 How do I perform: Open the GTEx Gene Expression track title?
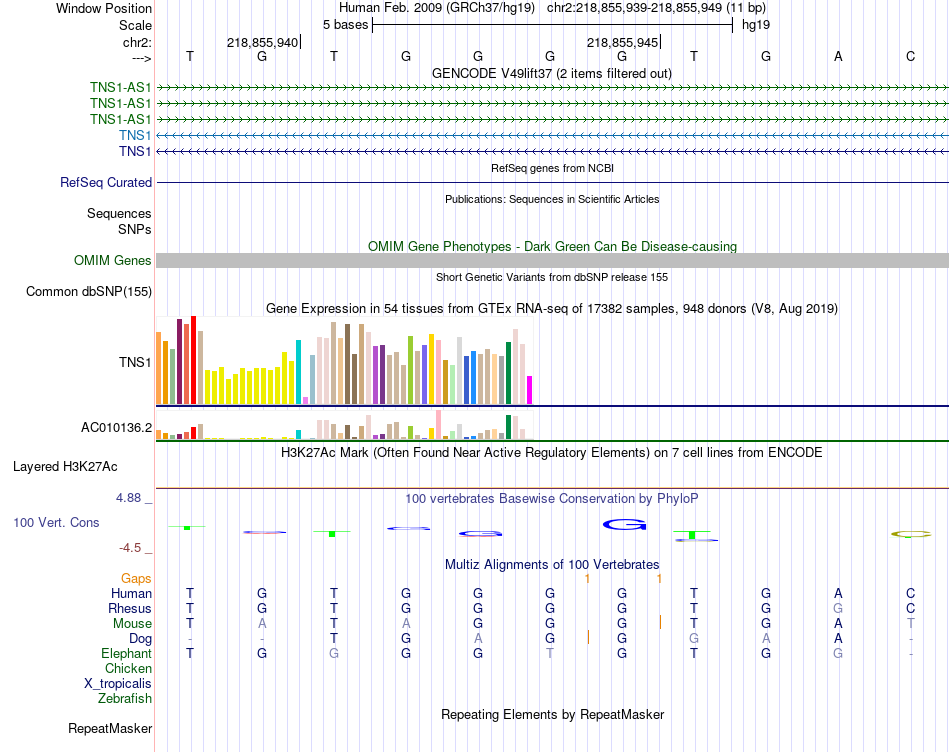pyautogui.click(x=552, y=308)
